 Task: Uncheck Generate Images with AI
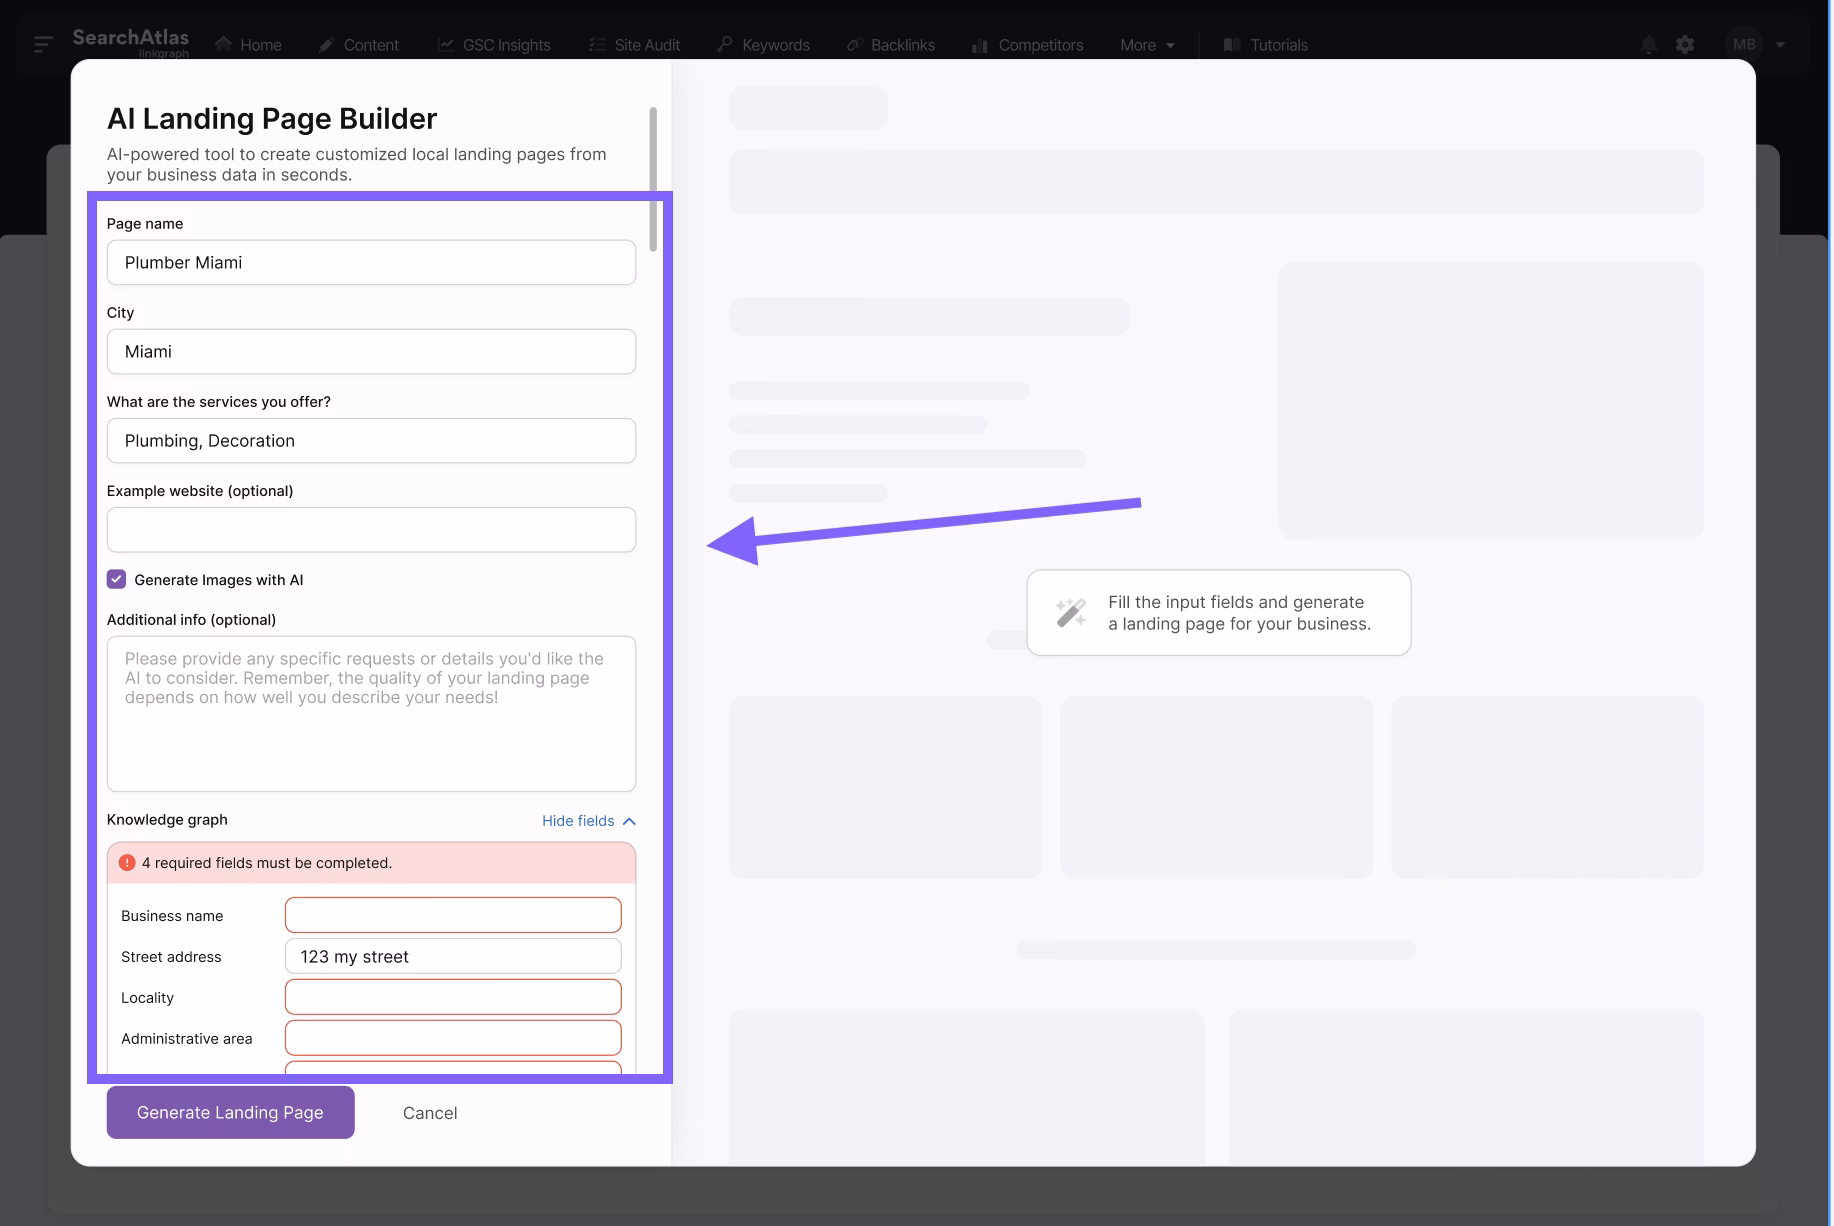tap(117, 580)
